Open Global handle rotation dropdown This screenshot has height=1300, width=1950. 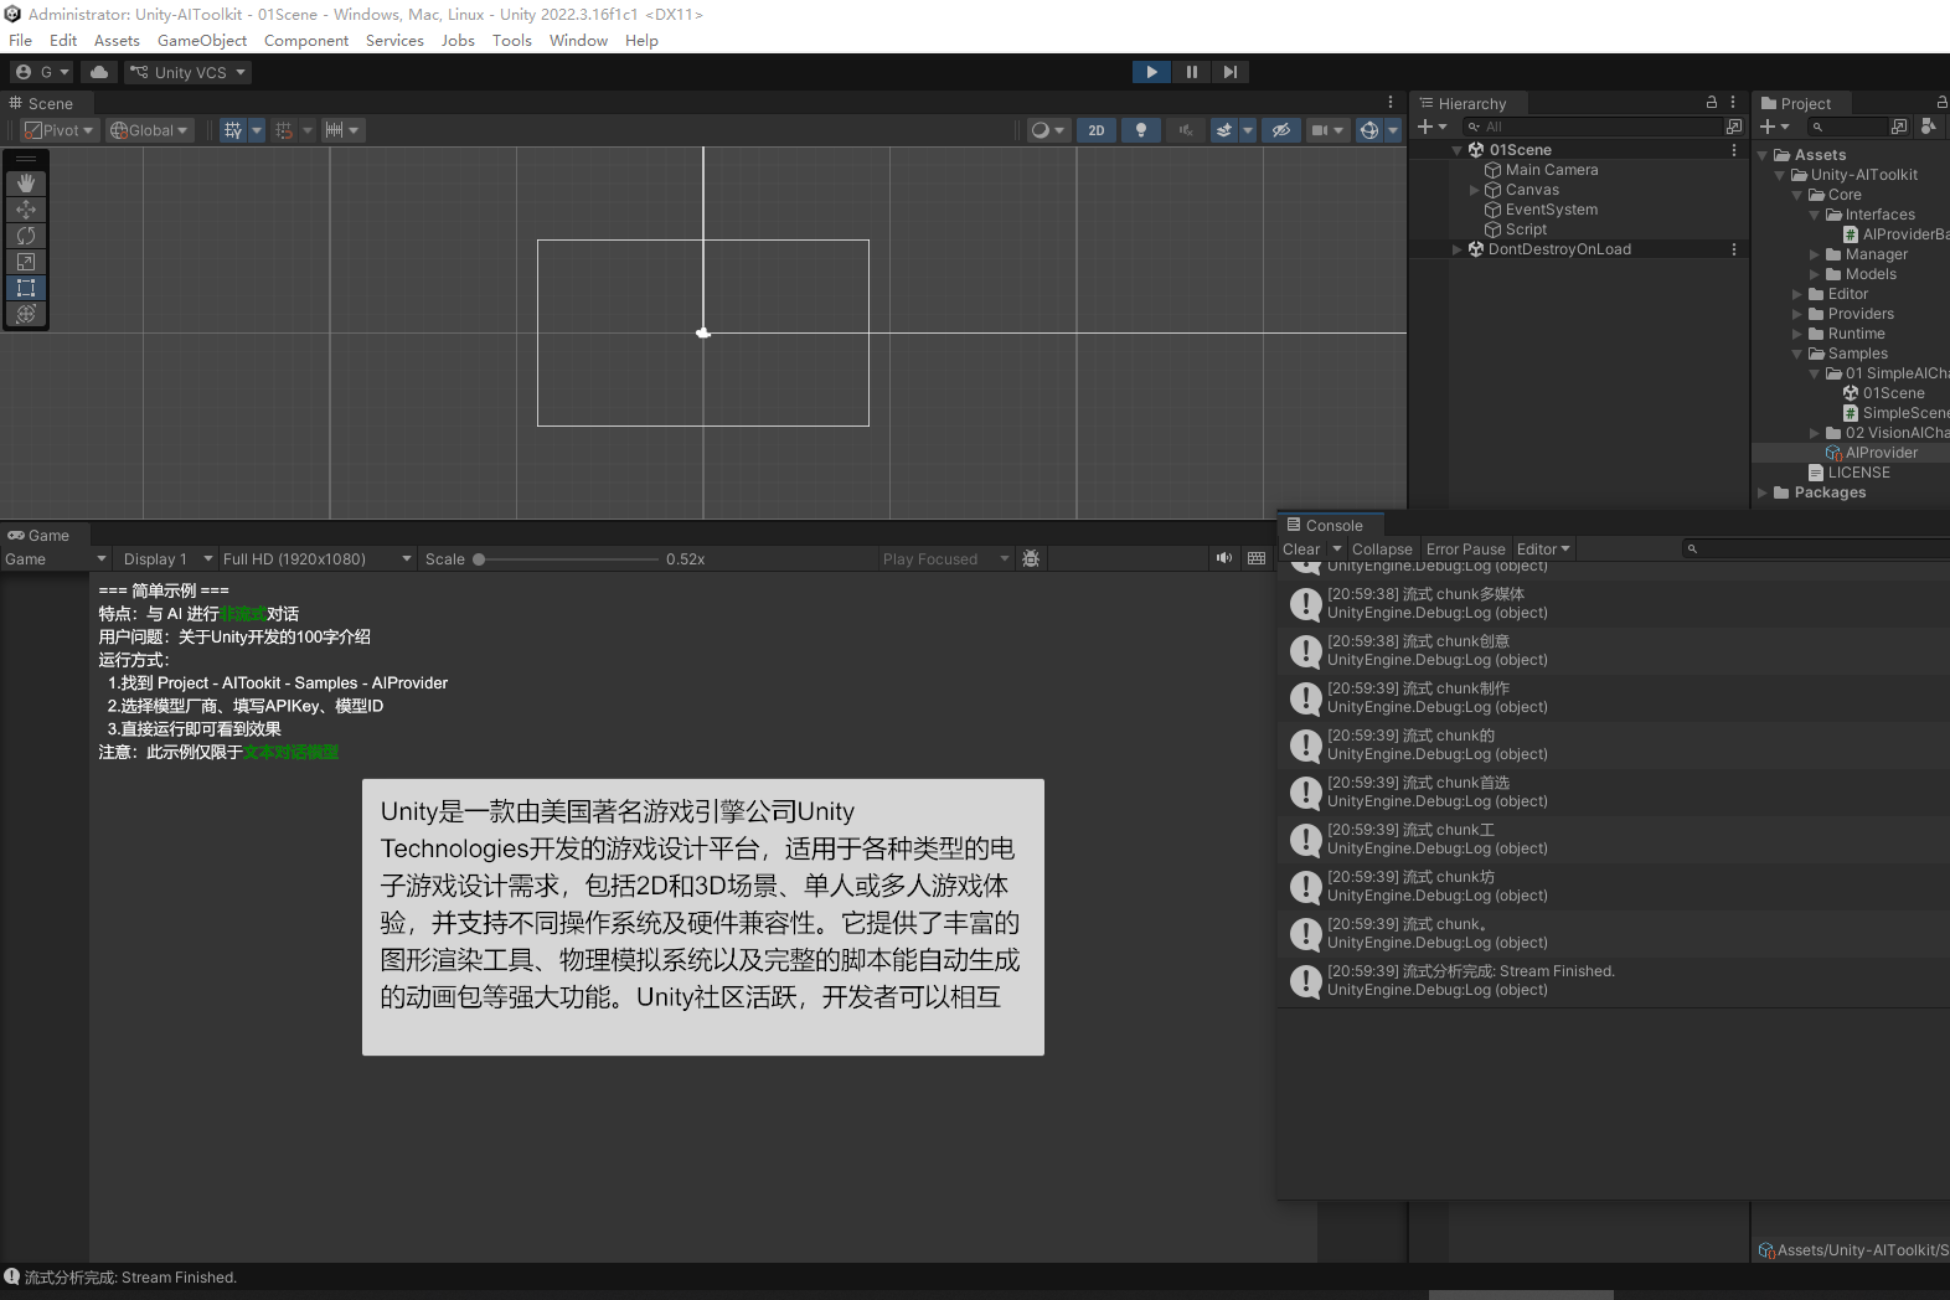point(148,130)
